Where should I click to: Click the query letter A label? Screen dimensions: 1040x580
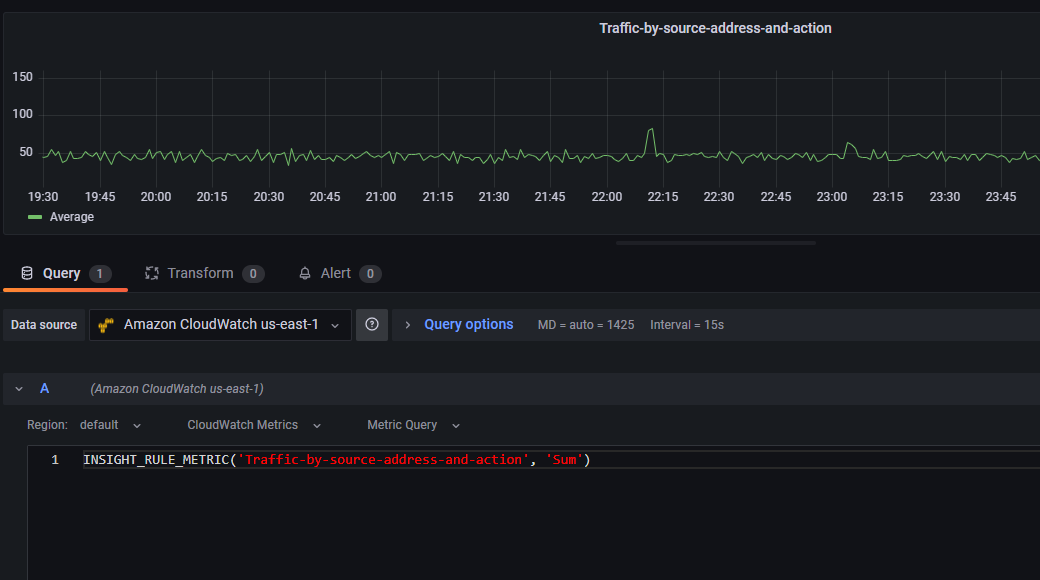44,388
